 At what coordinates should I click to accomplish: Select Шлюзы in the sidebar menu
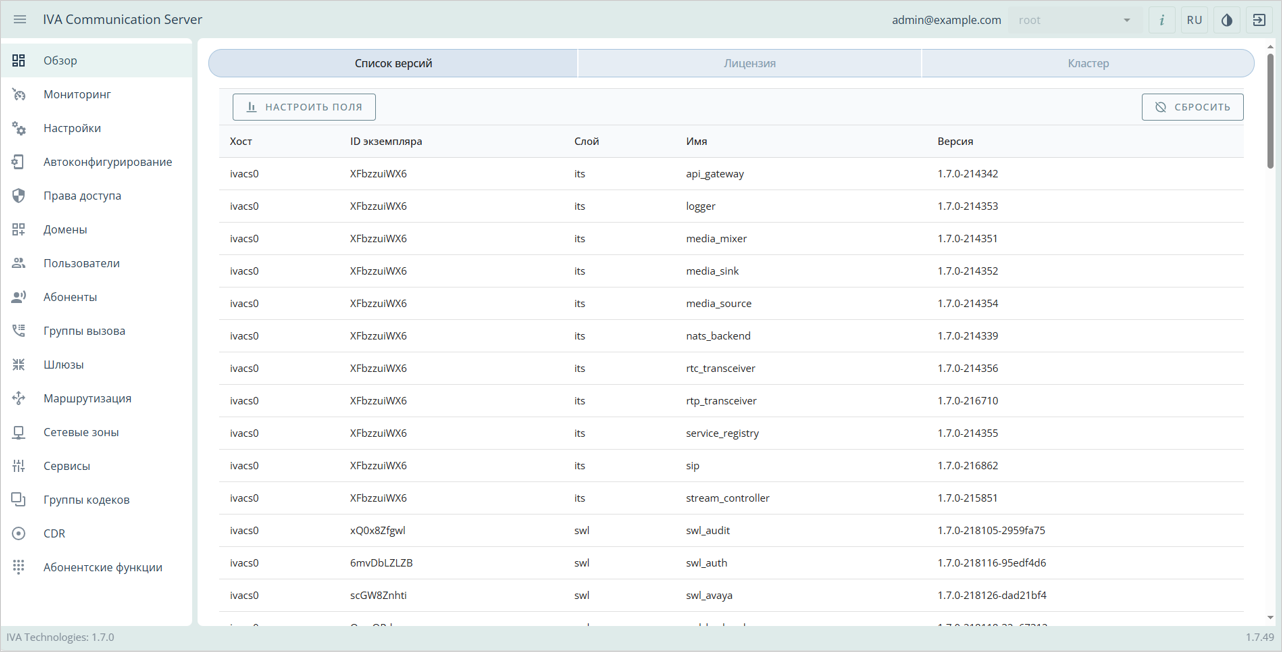[64, 365]
